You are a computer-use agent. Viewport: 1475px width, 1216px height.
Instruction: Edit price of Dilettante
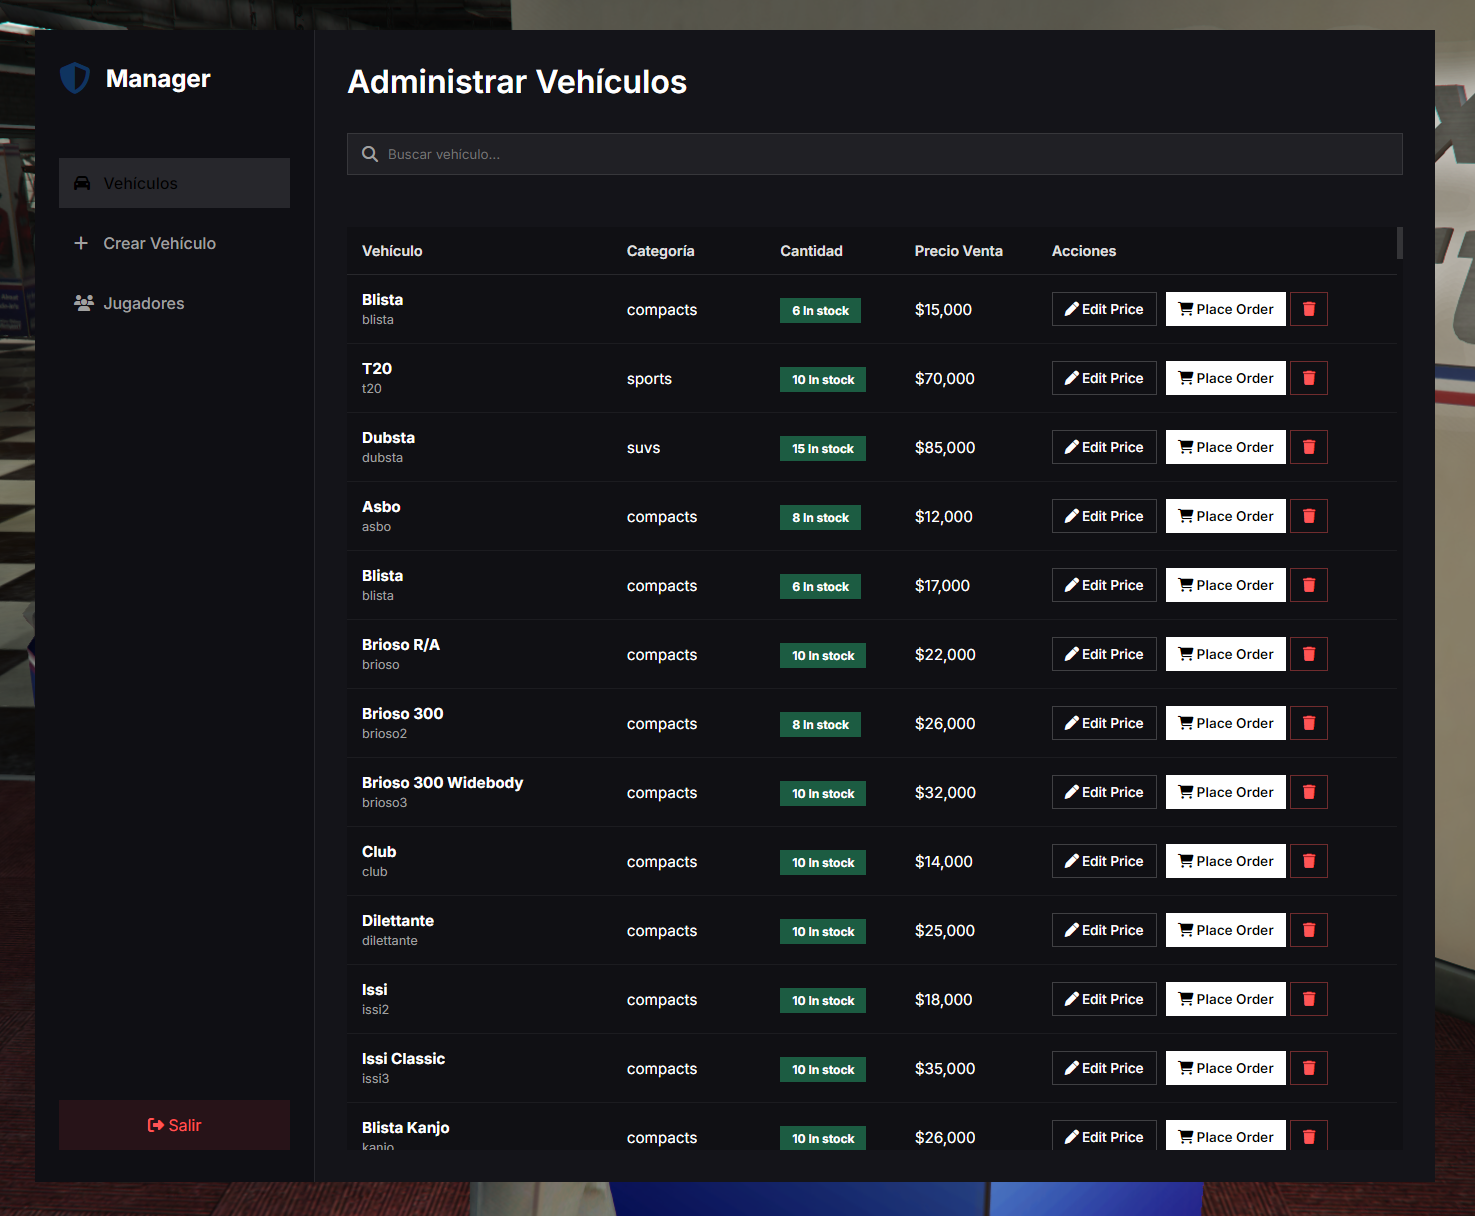pos(1104,930)
